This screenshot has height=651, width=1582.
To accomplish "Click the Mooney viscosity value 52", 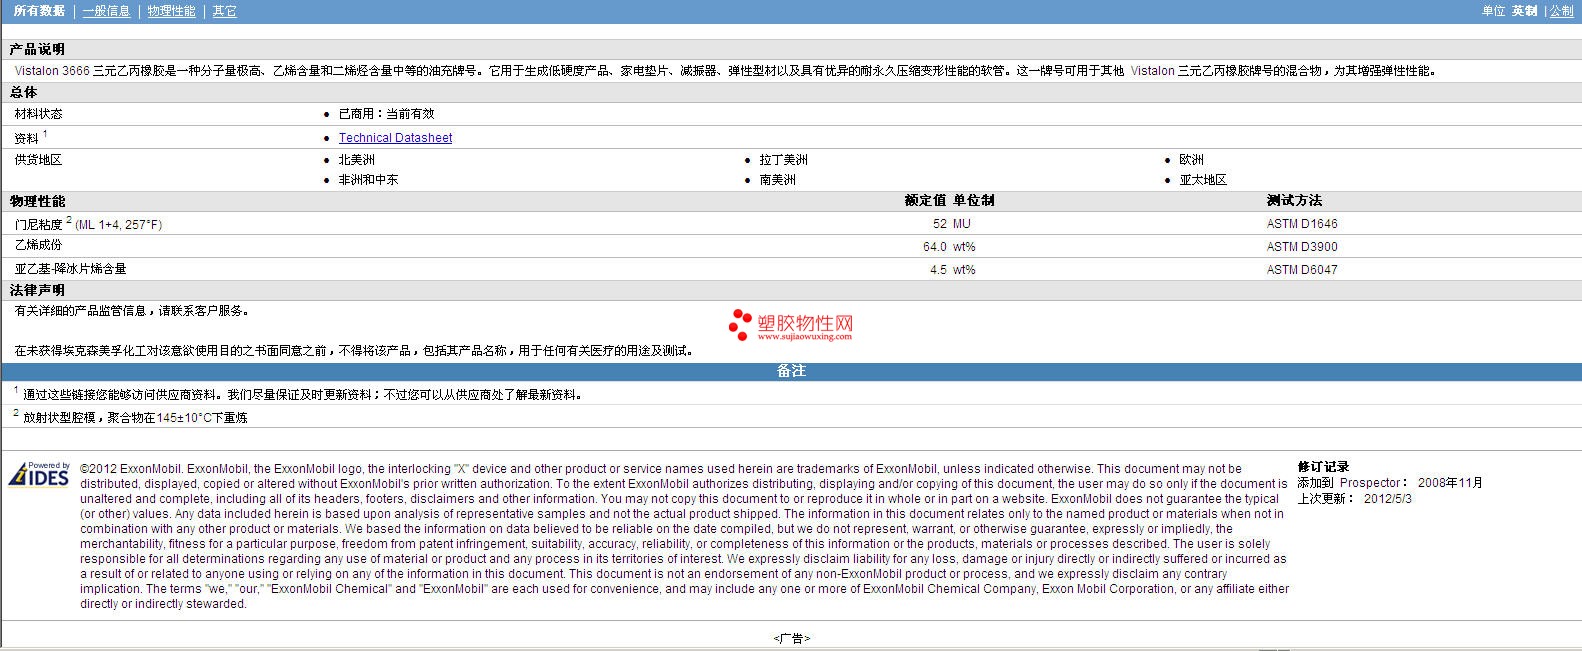I will tap(939, 224).
